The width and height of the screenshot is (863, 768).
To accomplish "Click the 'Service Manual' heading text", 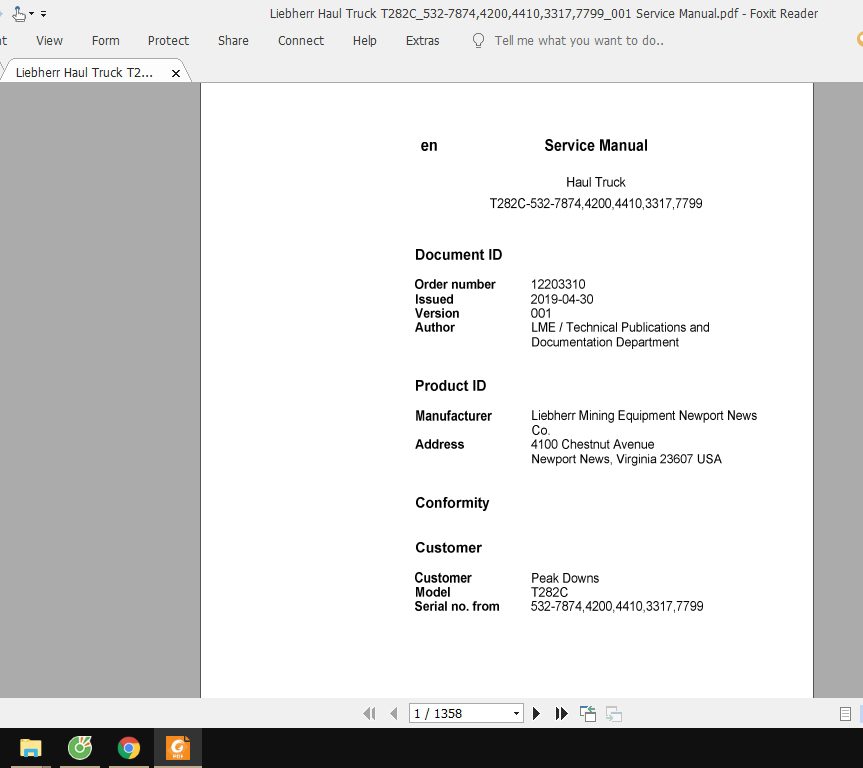I will [x=596, y=145].
